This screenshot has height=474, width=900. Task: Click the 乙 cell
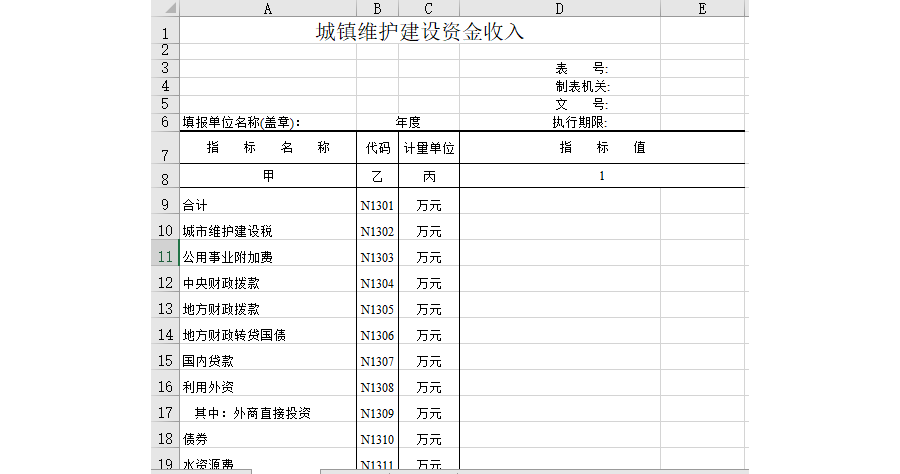(x=377, y=176)
